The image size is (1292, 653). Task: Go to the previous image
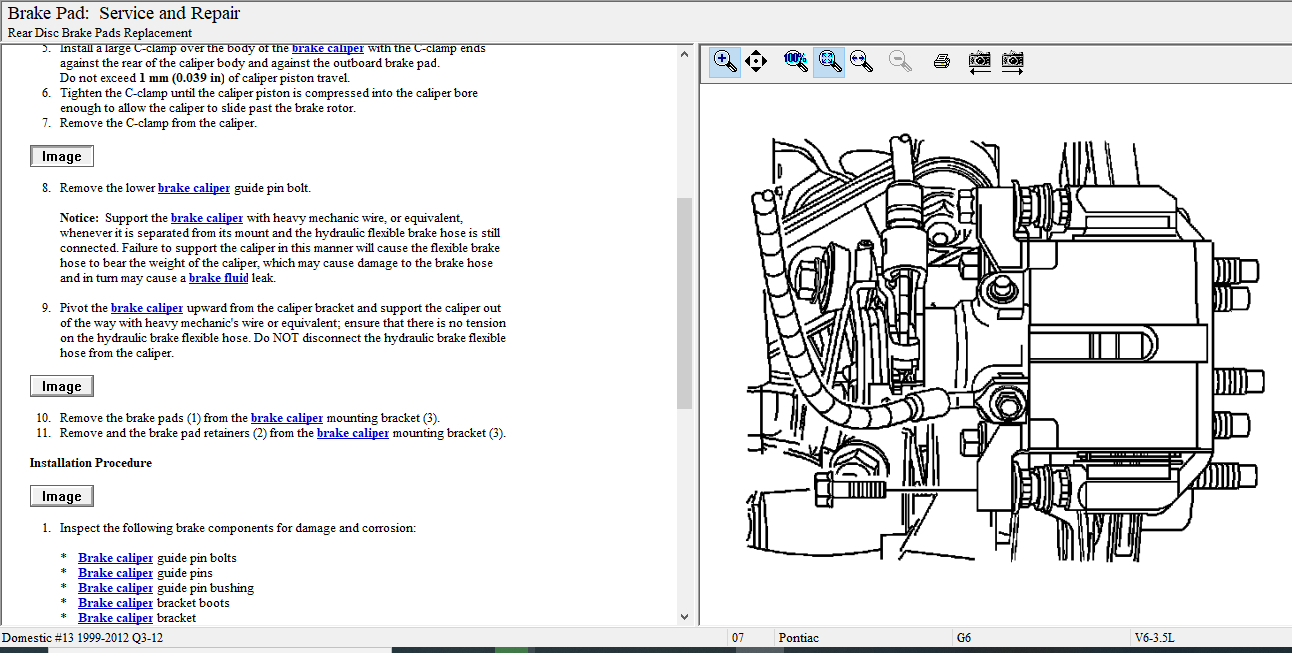coord(980,62)
